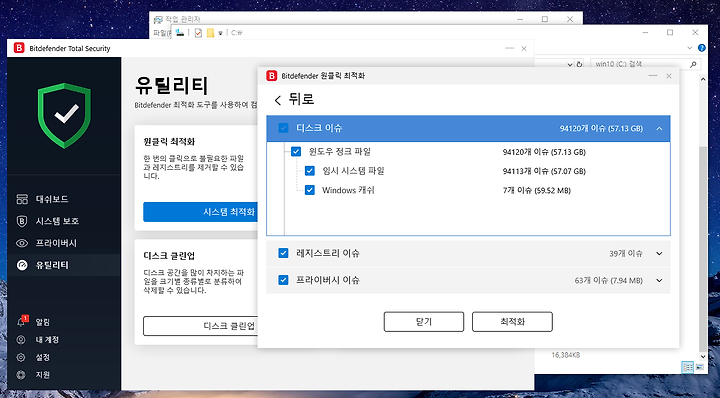Click the 최적화 button

click(512, 322)
